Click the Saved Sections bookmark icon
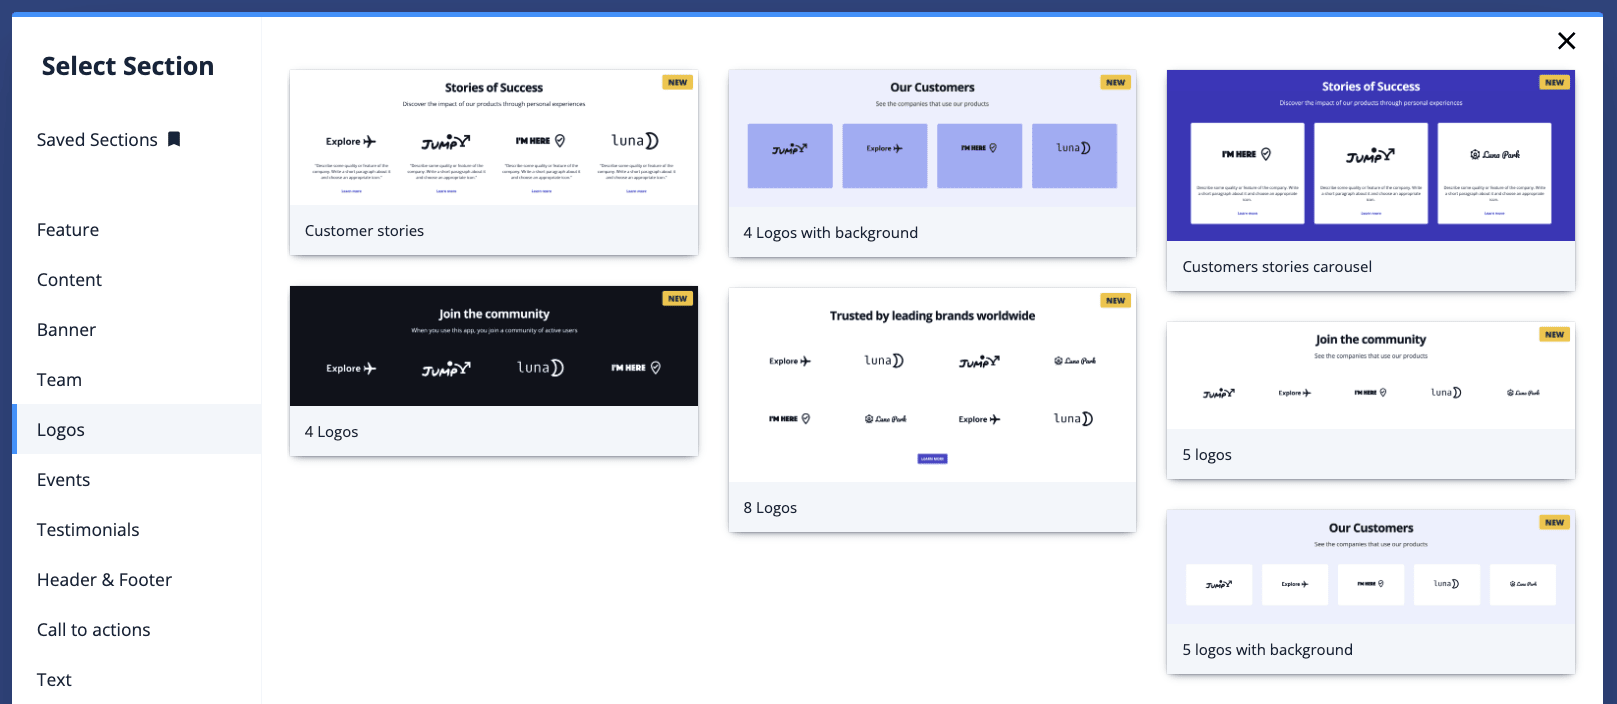This screenshot has height=704, width=1617. click(x=174, y=139)
